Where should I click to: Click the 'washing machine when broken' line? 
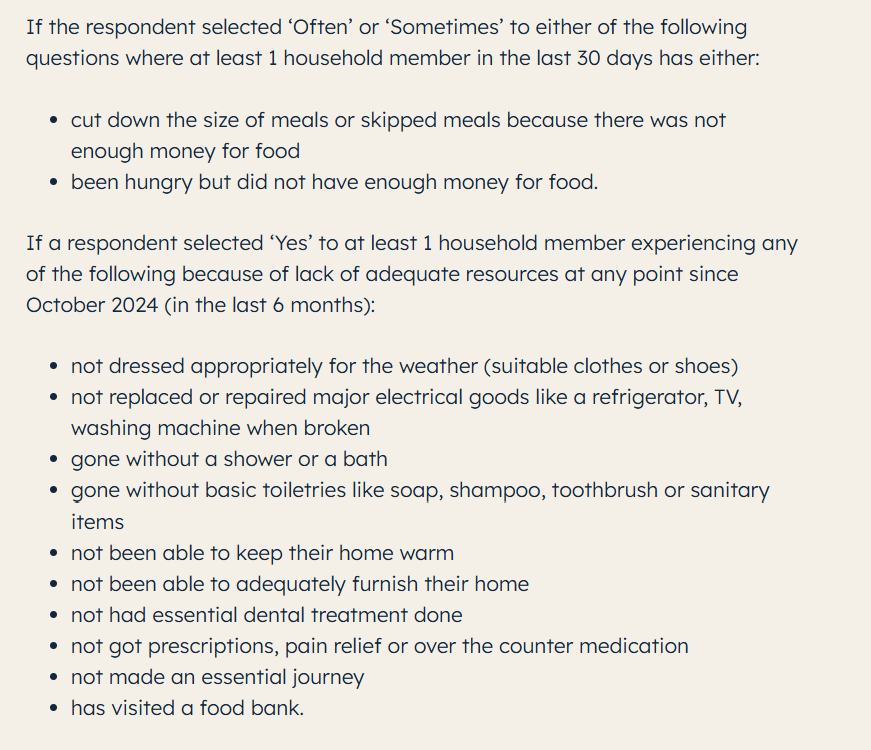tap(220, 428)
